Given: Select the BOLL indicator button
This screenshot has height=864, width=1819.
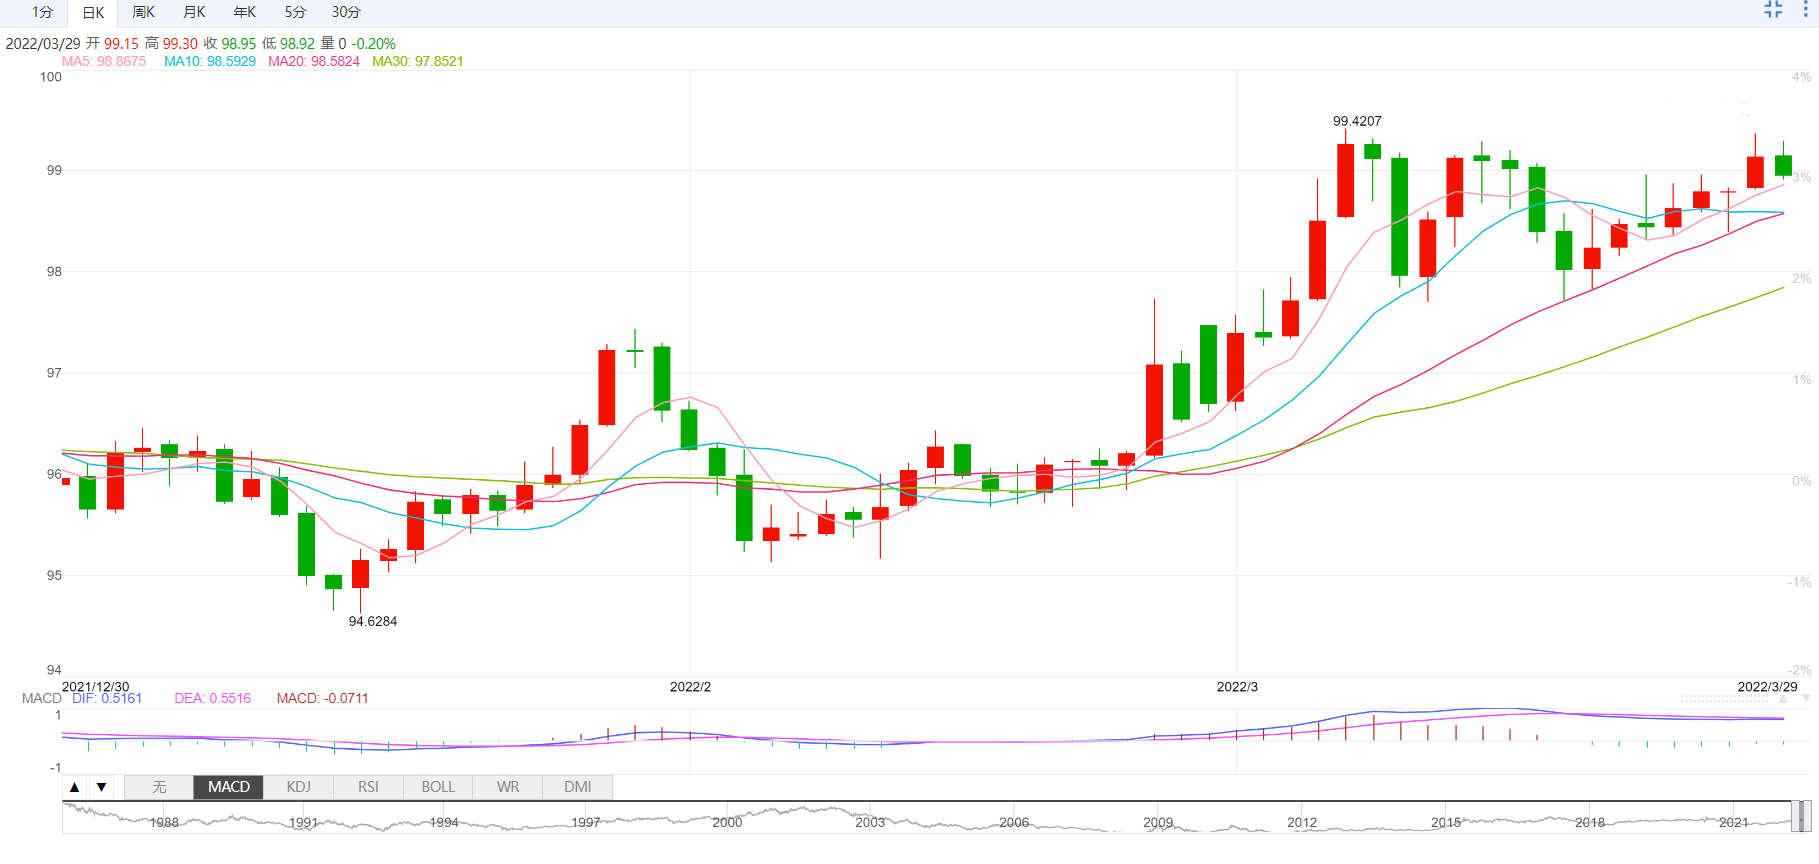Looking at the screenshot, I should (x=438, y=787).
